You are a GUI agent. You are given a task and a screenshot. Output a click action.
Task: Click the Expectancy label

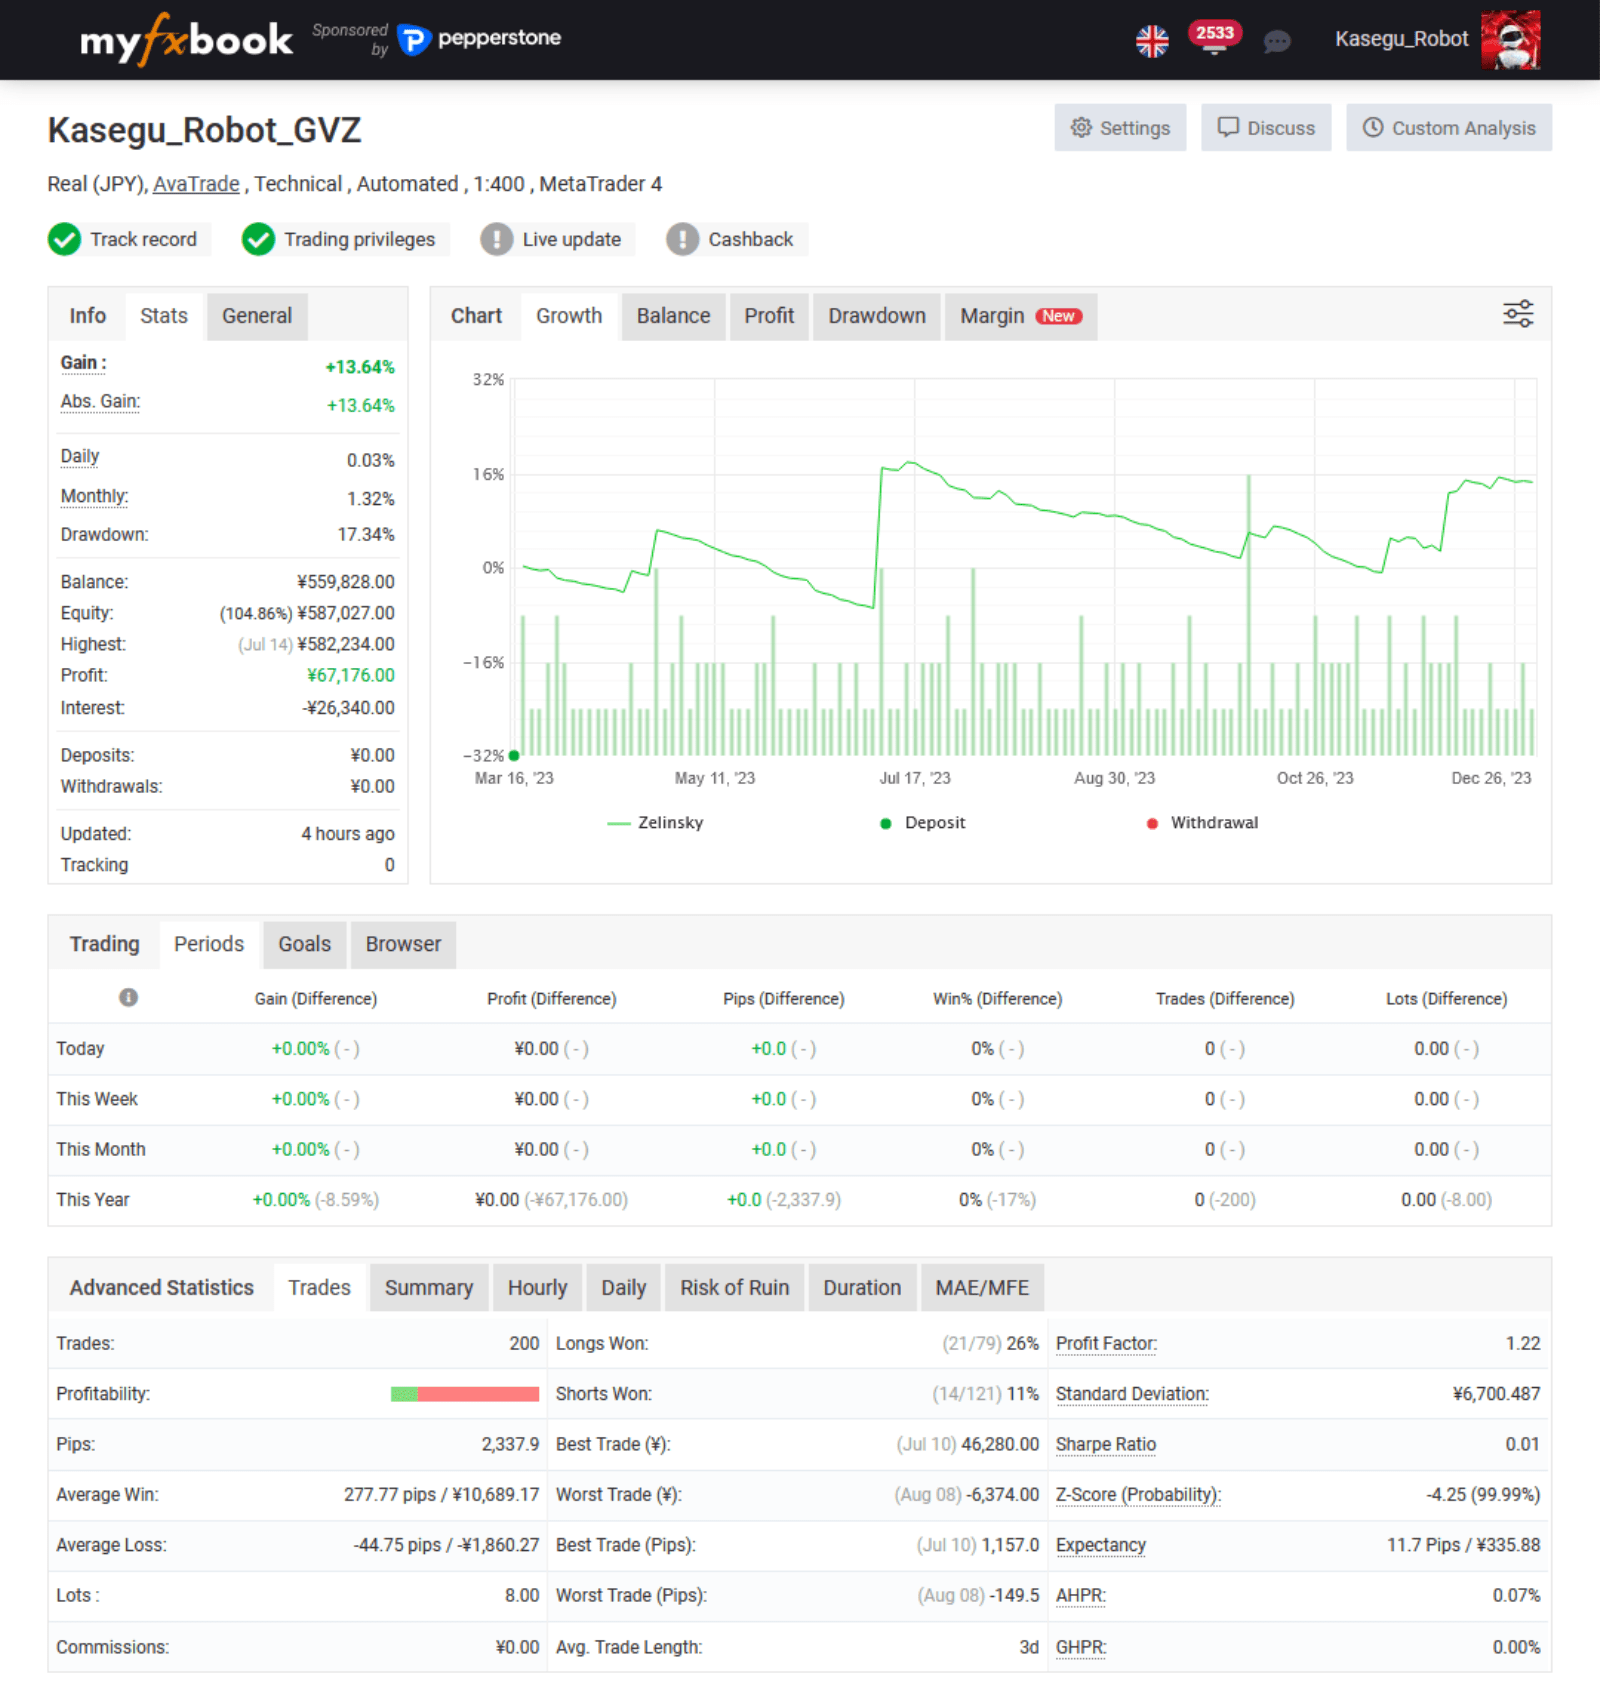[x=1101, y=1546]
